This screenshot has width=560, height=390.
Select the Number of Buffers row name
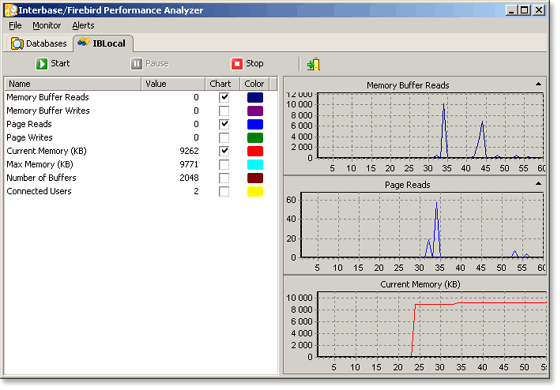pyautogui.click(x=41, y=178)
